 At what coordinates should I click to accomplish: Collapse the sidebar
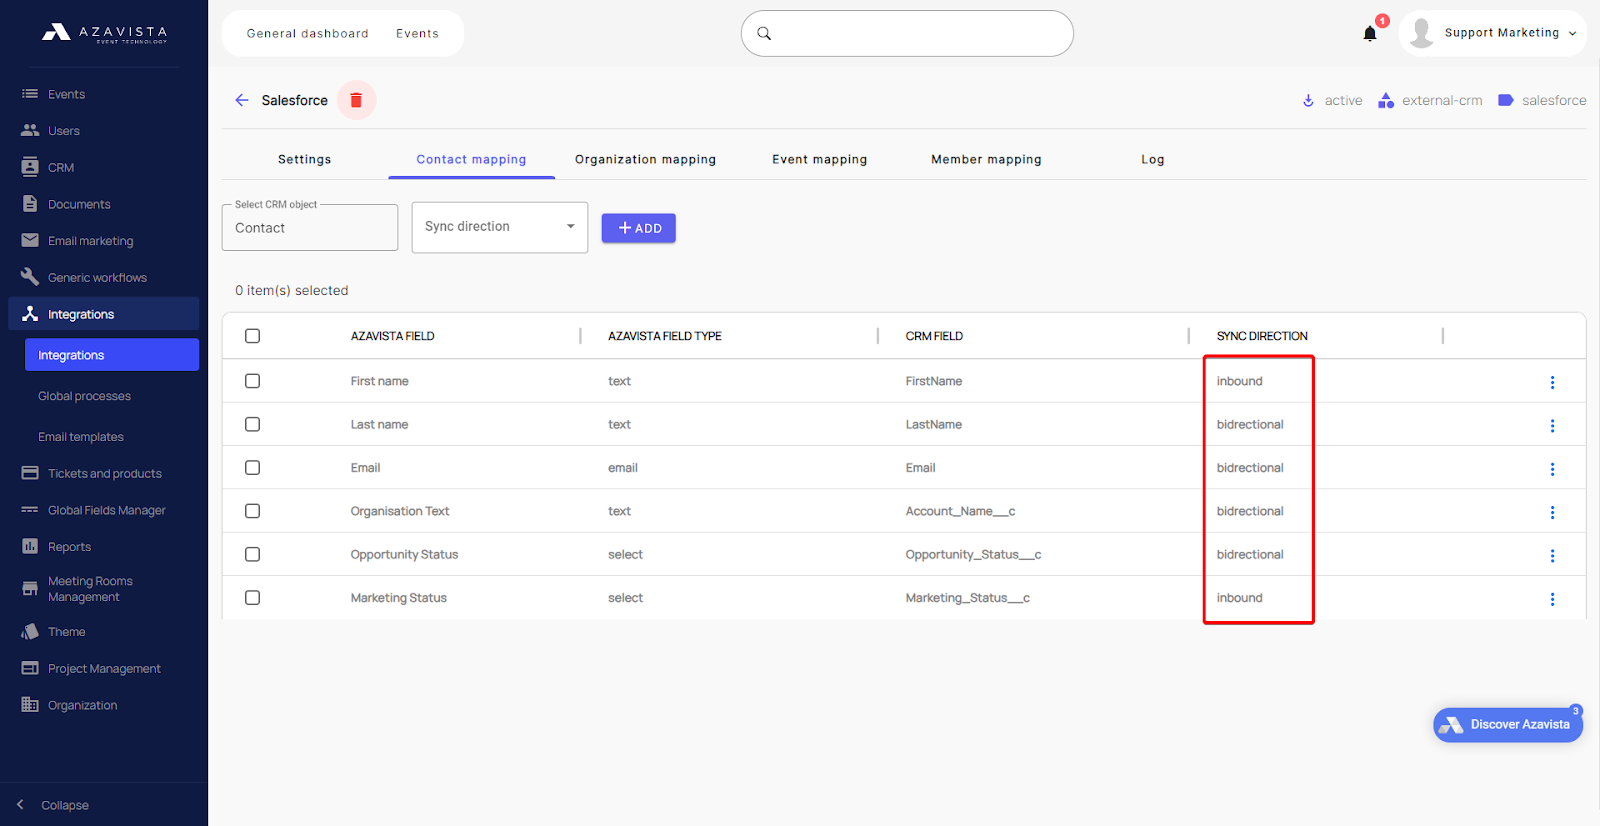(x=53, y=805)
